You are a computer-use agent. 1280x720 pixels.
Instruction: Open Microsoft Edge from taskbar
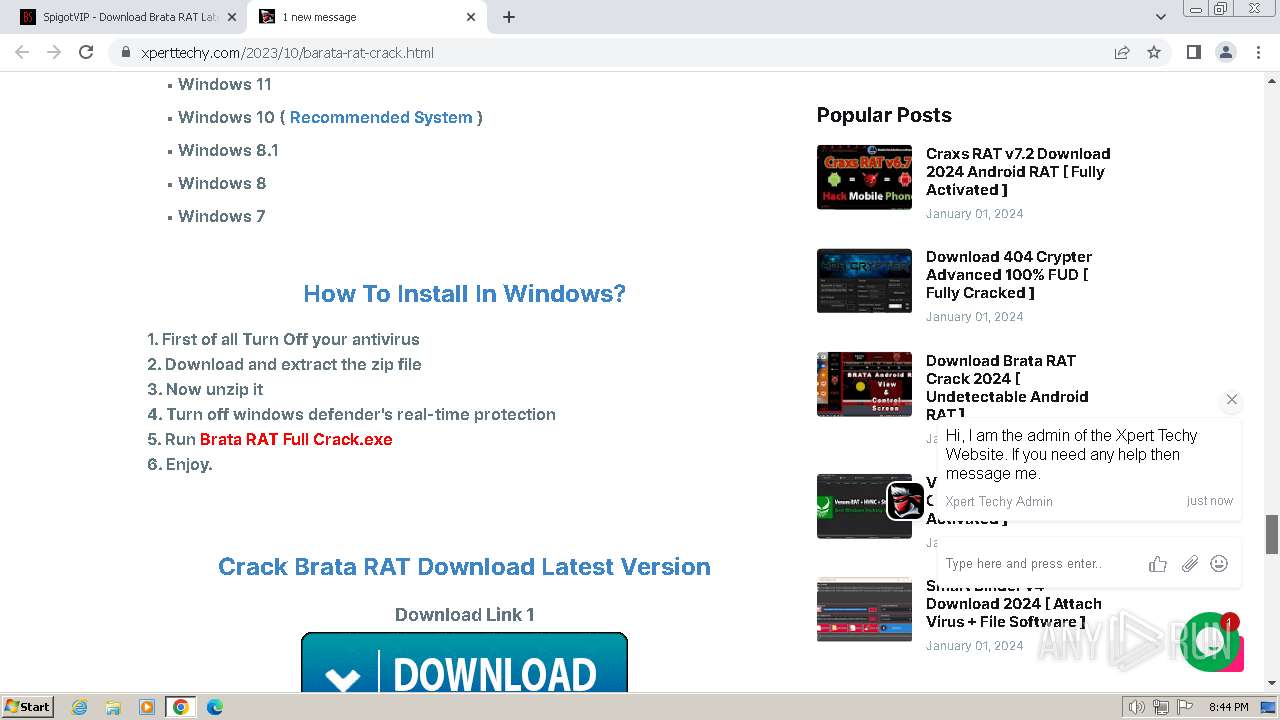pyautogui.click(x=215, y=707)
